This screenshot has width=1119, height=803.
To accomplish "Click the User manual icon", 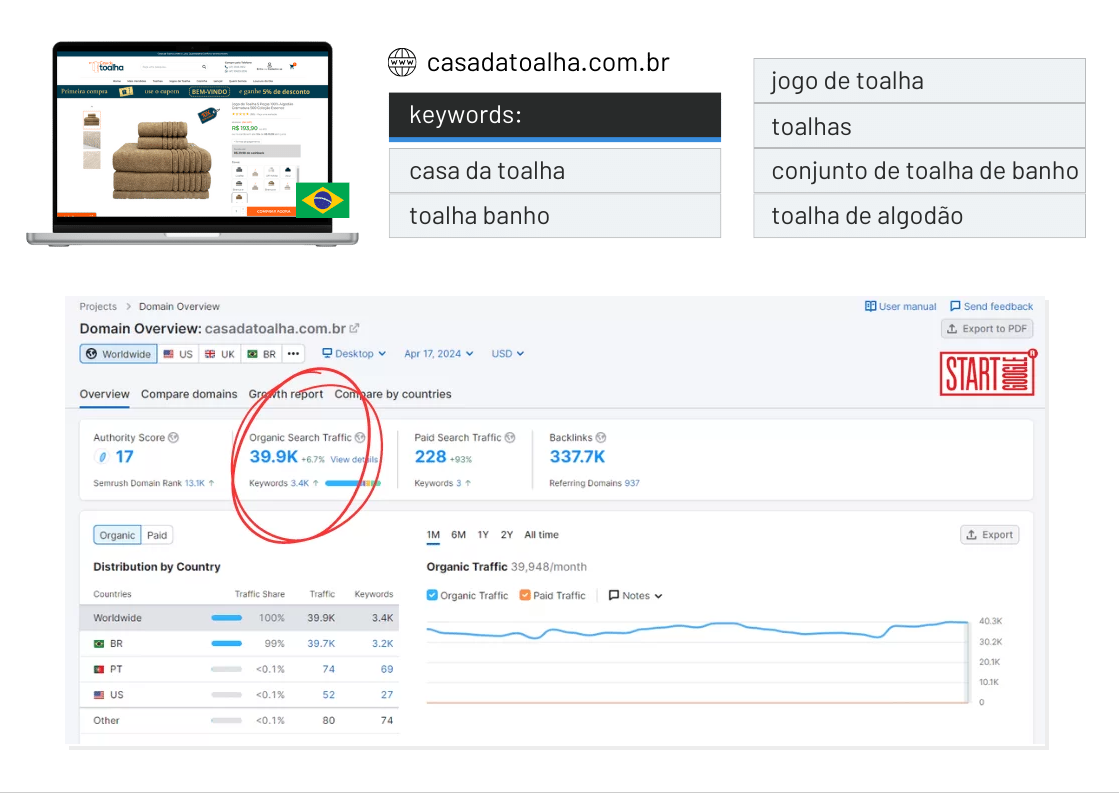I will pyautogui.click(x=870, y=306).
